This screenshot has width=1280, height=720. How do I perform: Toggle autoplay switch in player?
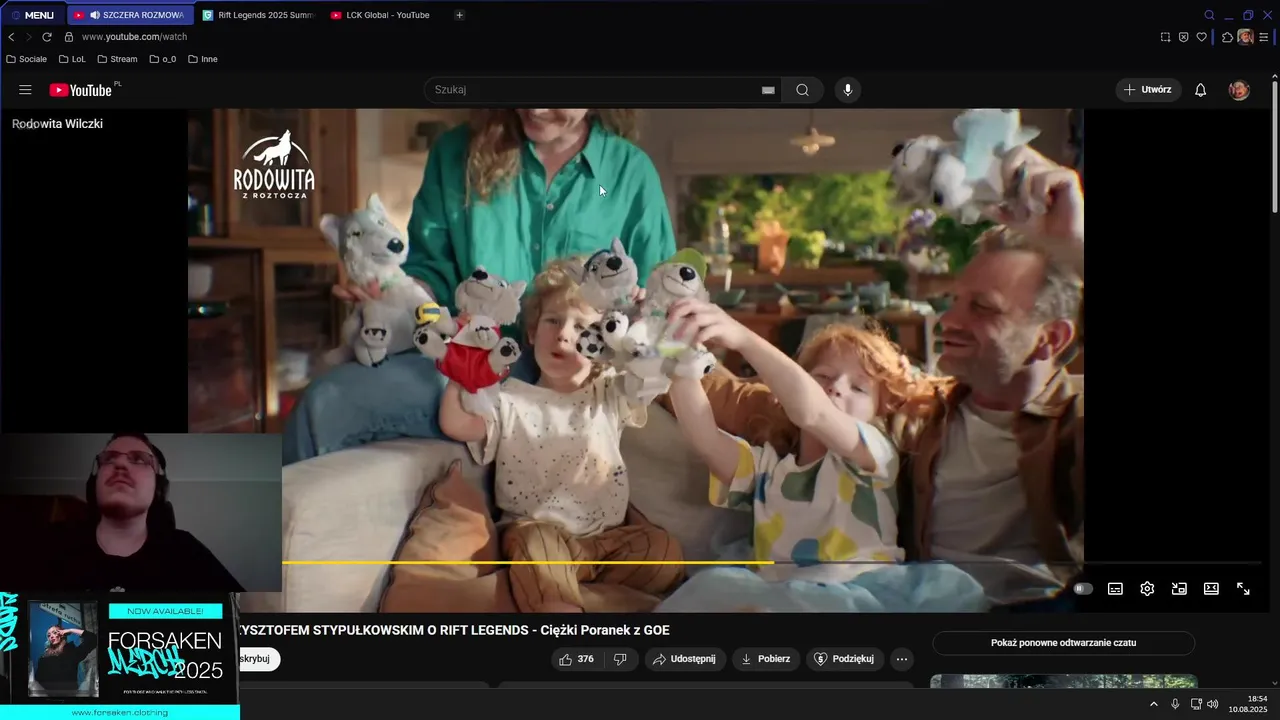click(1083, 589)
